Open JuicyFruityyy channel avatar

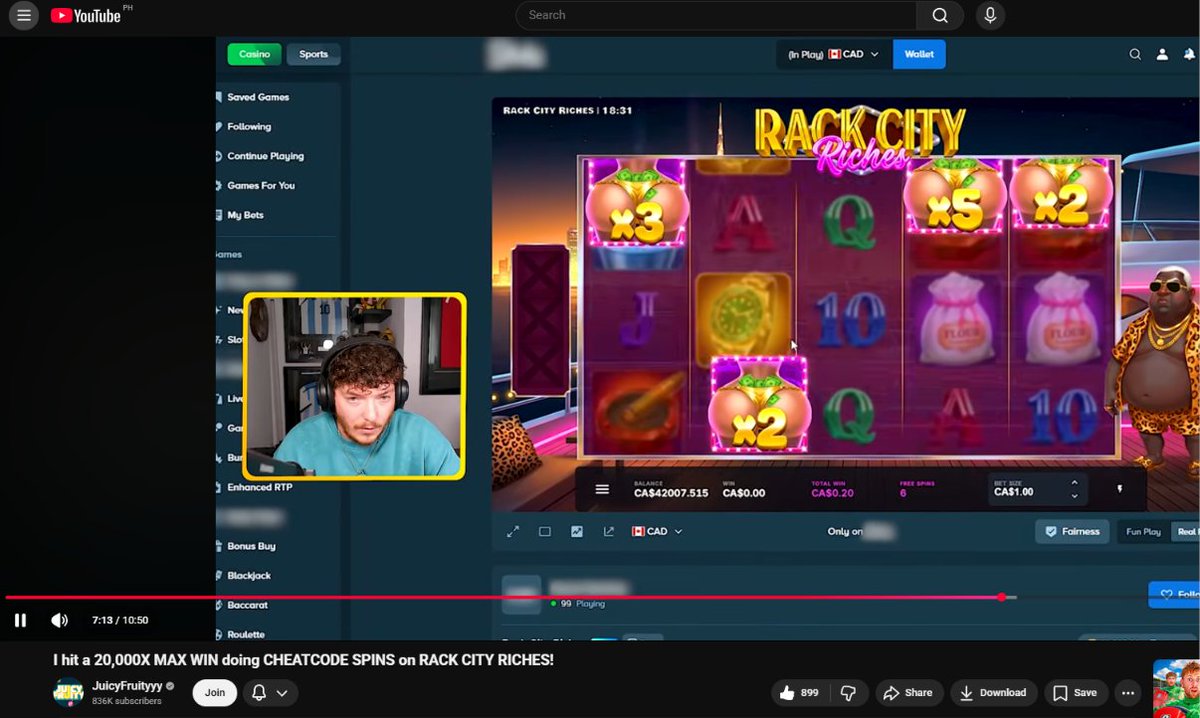point(68,692)
